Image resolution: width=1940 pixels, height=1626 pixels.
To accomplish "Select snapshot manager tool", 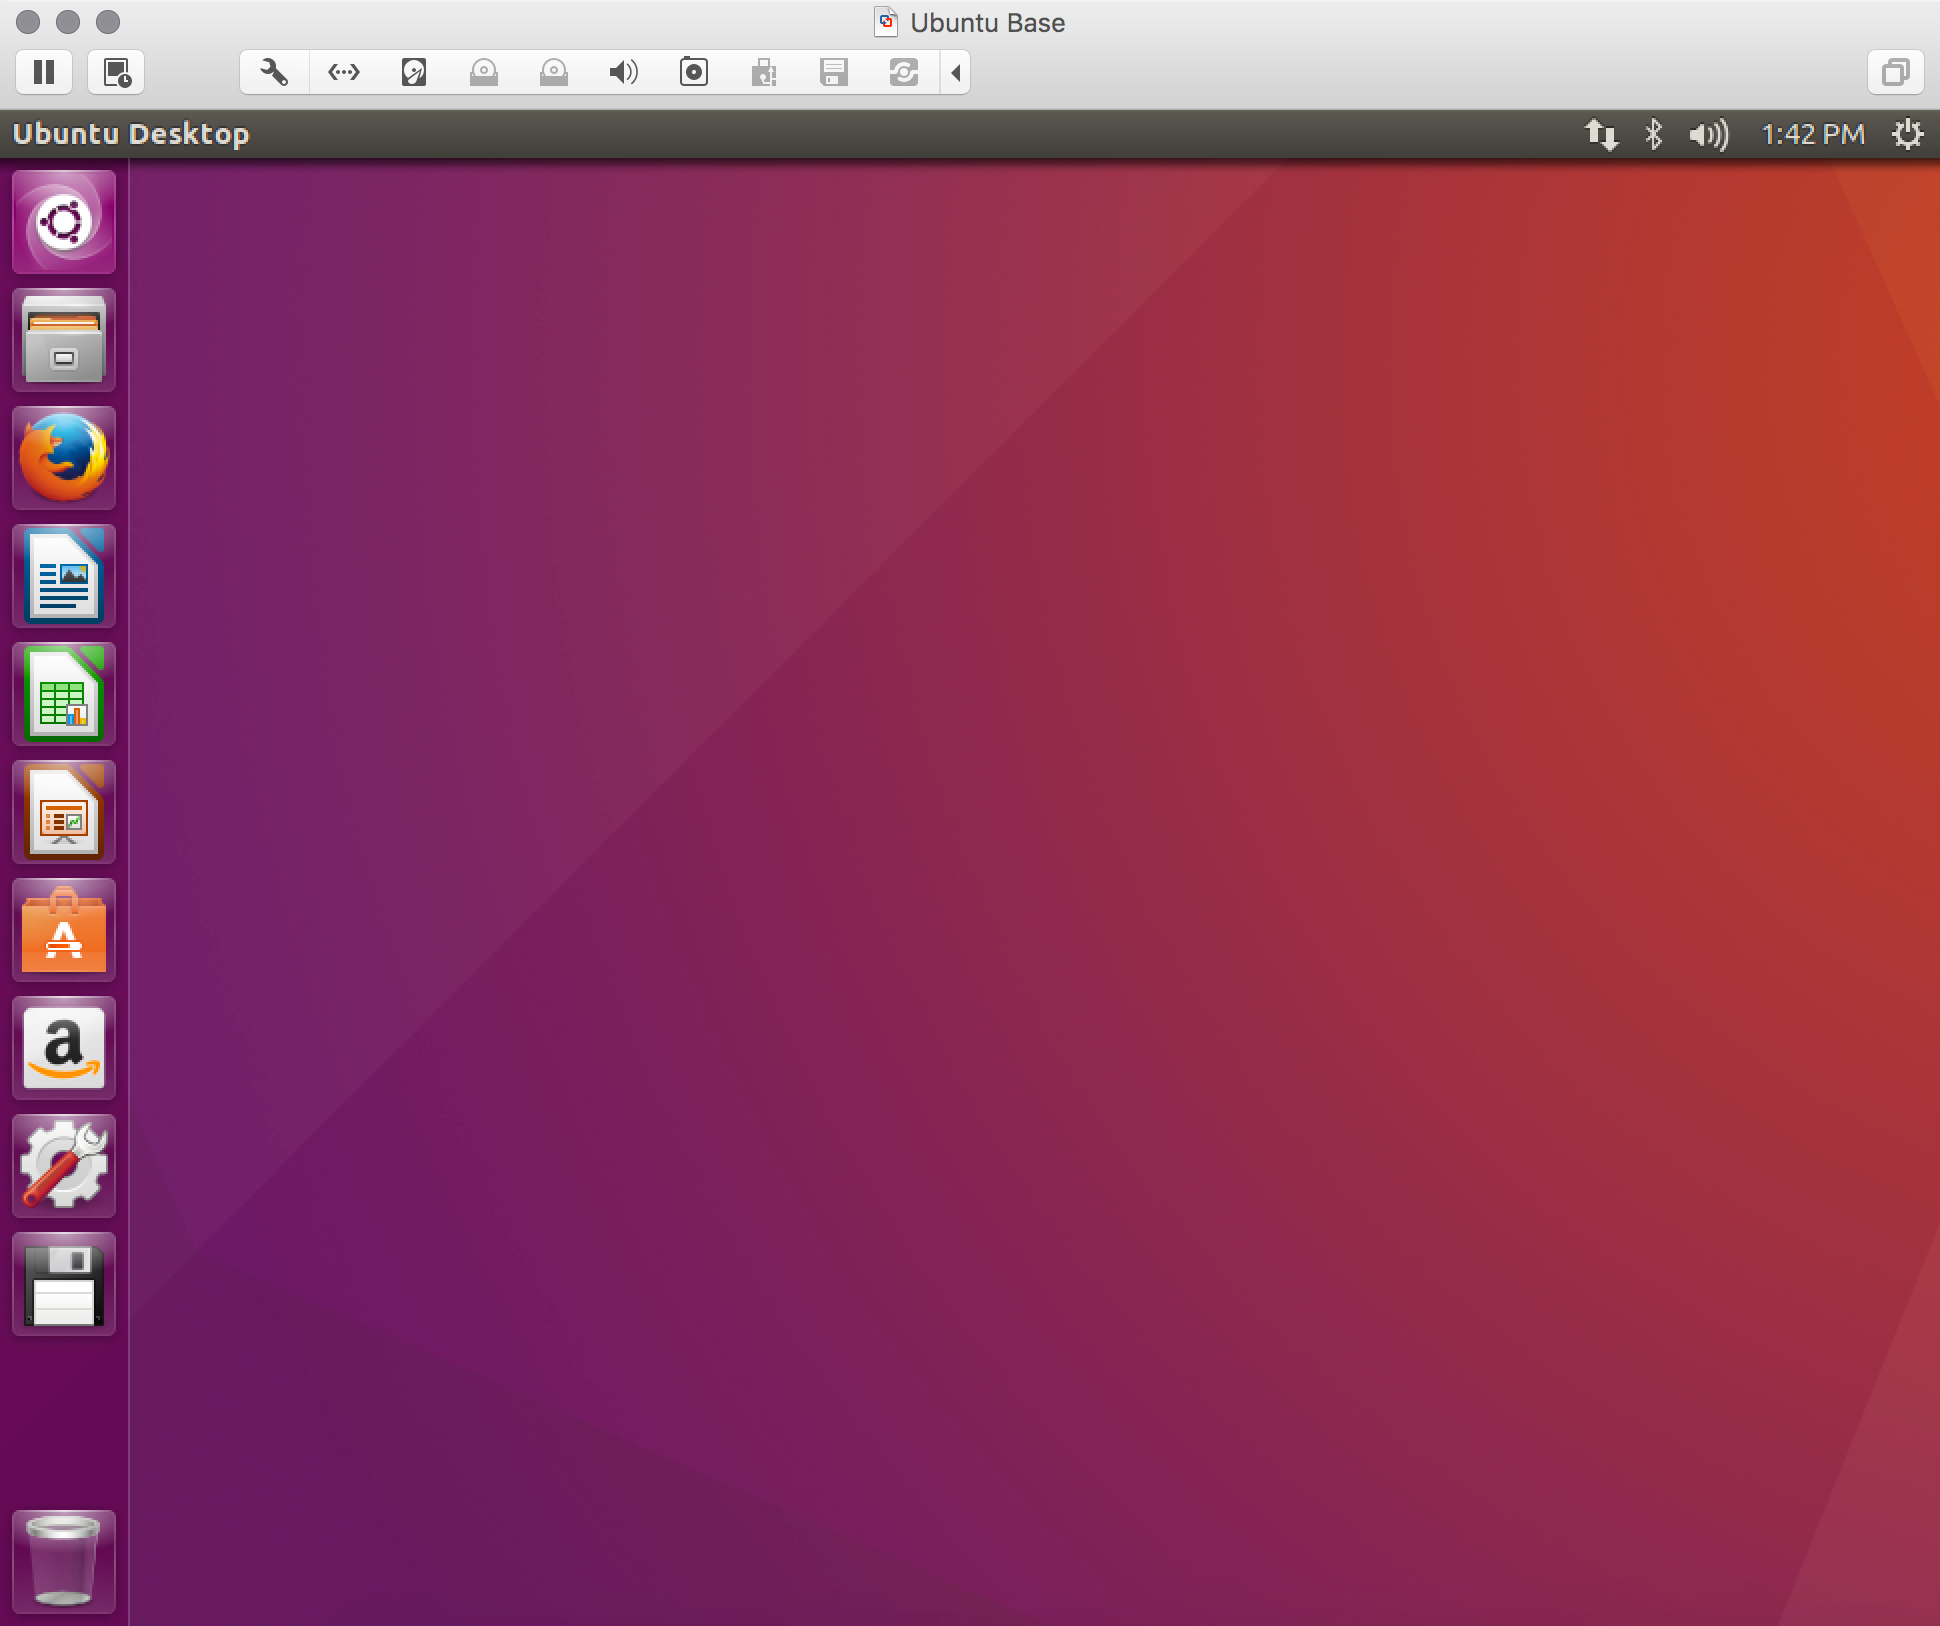I will tap(901, 73).
